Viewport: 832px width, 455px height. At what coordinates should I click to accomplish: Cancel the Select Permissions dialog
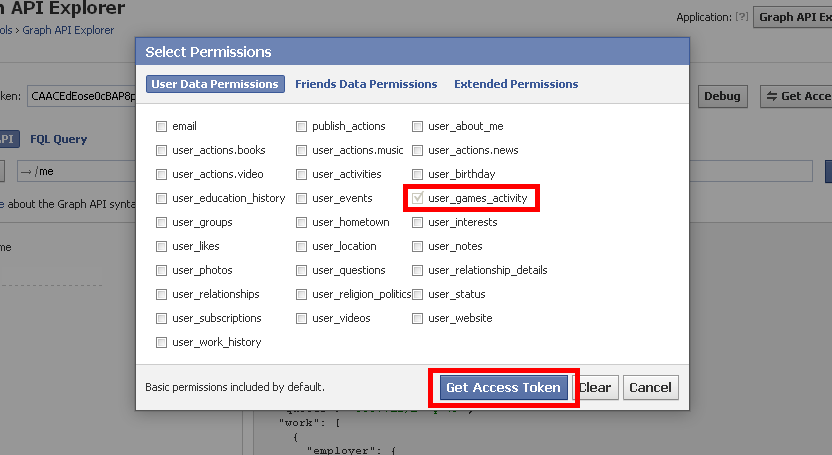[651, 388]
